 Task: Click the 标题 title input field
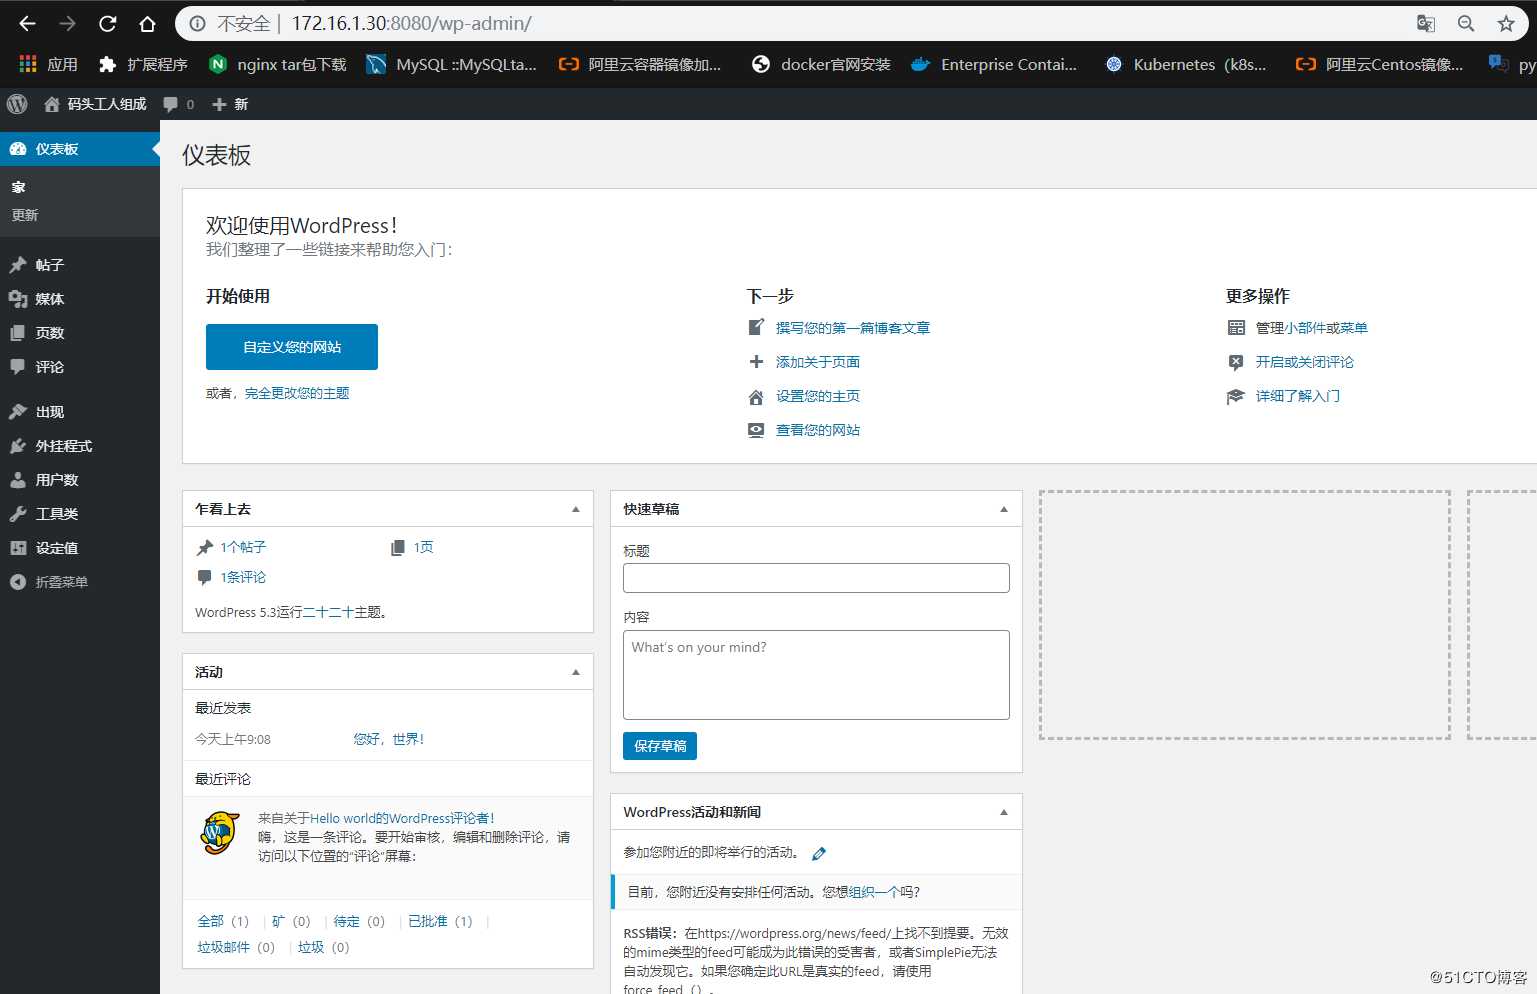[816, 578]
